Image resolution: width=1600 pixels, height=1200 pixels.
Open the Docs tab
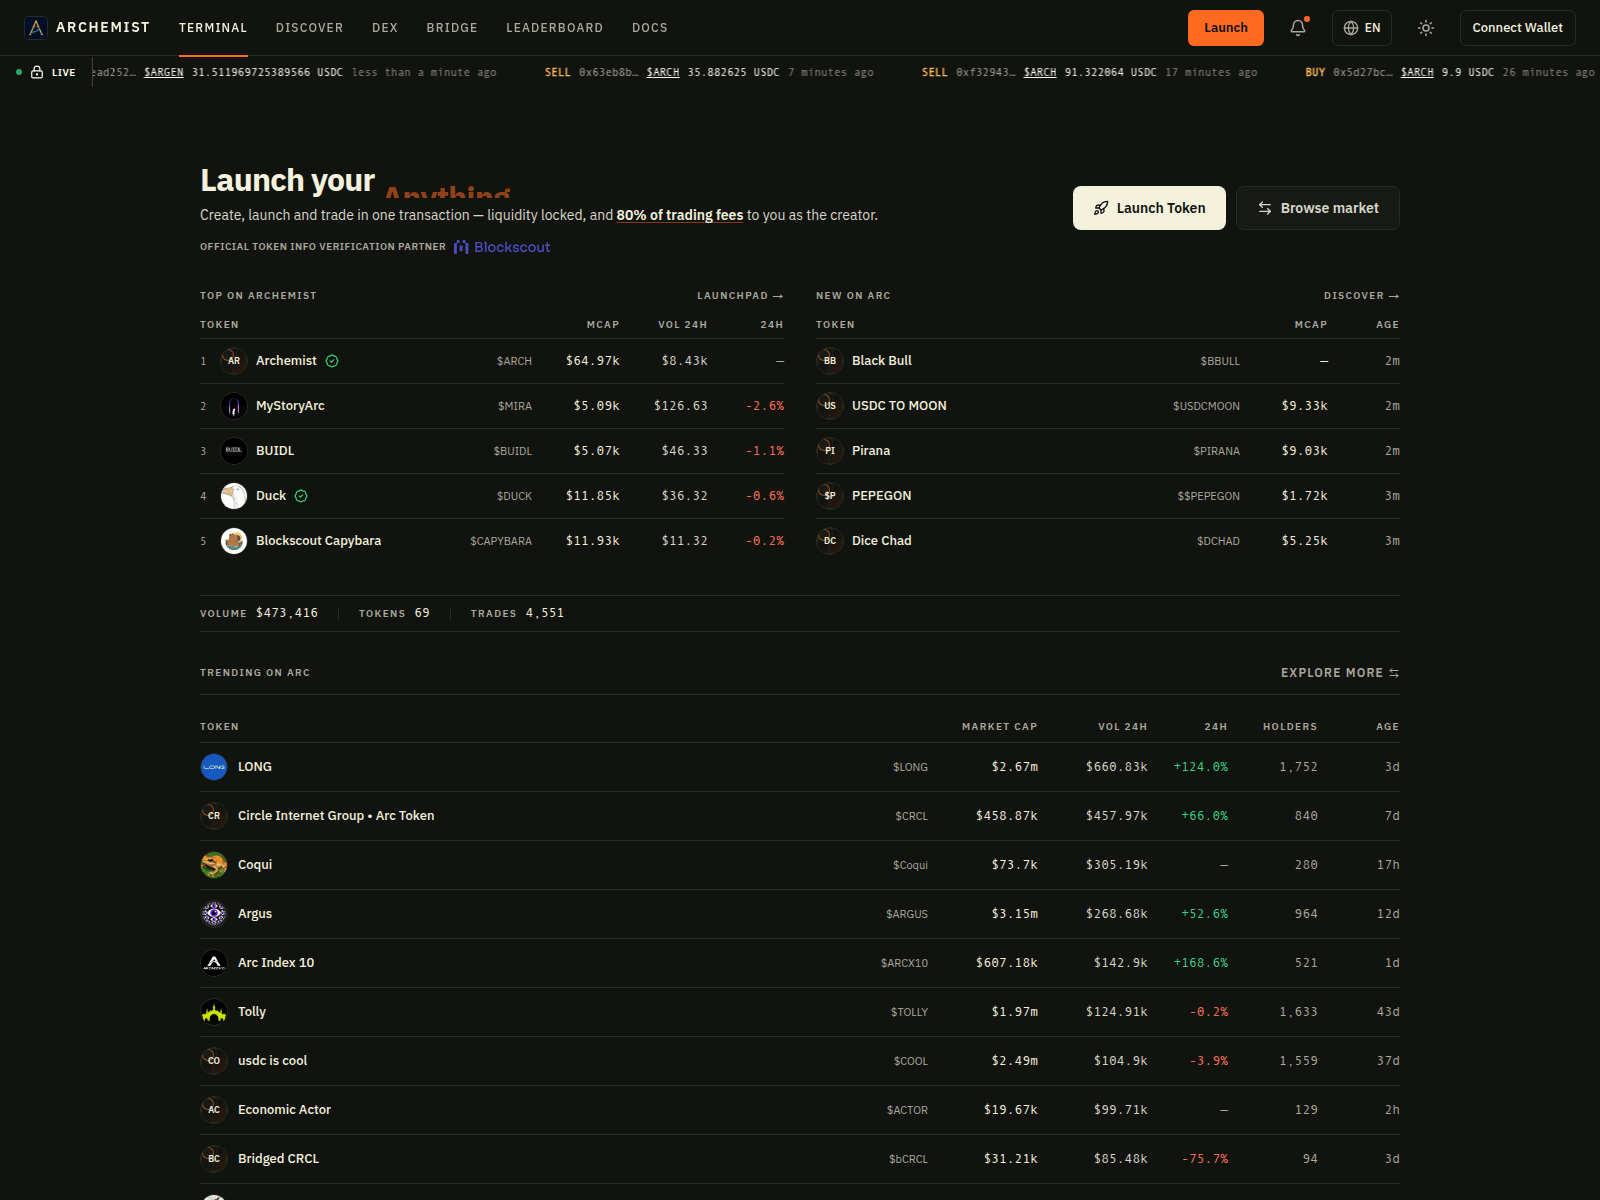tap(650, 28)
